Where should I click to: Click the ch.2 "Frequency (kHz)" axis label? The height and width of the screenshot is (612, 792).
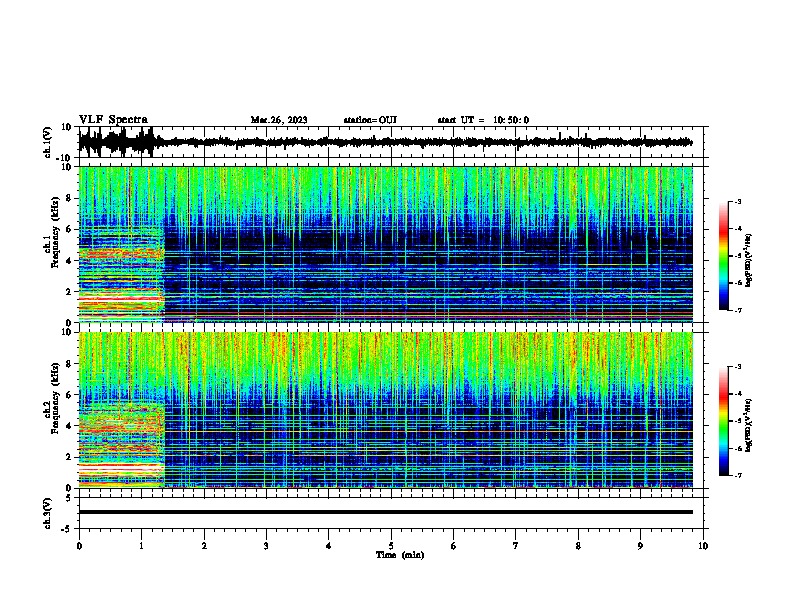coord(55,398)
